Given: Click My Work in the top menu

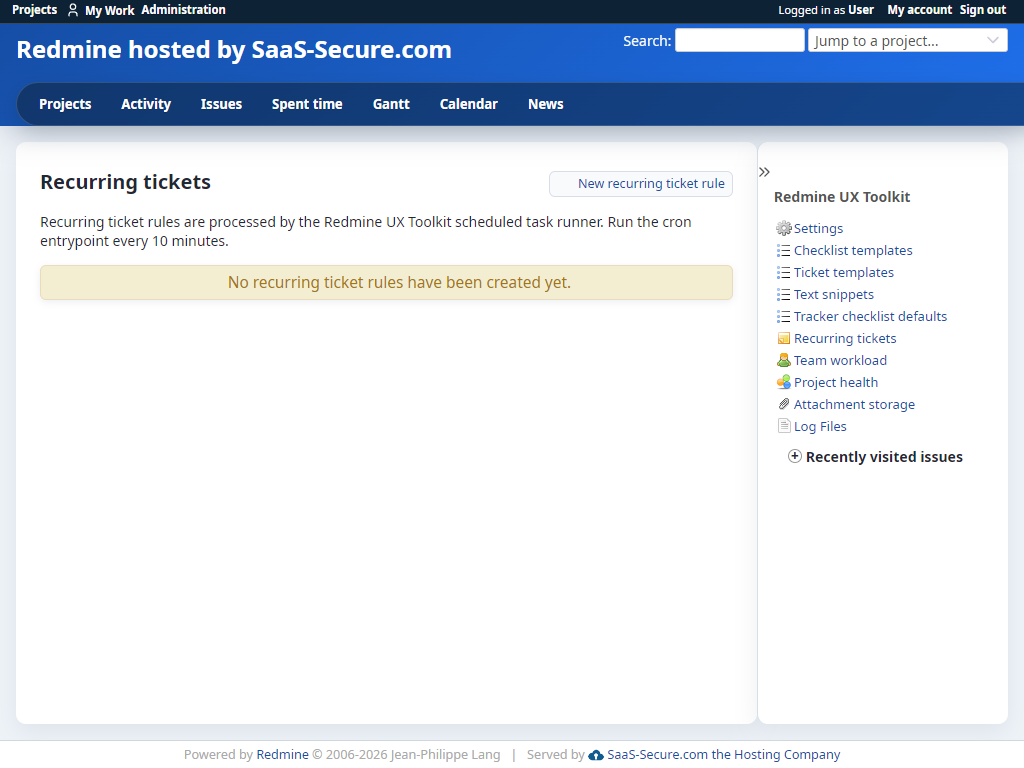Looking at the screenshot, I should (x=110, y=10).
